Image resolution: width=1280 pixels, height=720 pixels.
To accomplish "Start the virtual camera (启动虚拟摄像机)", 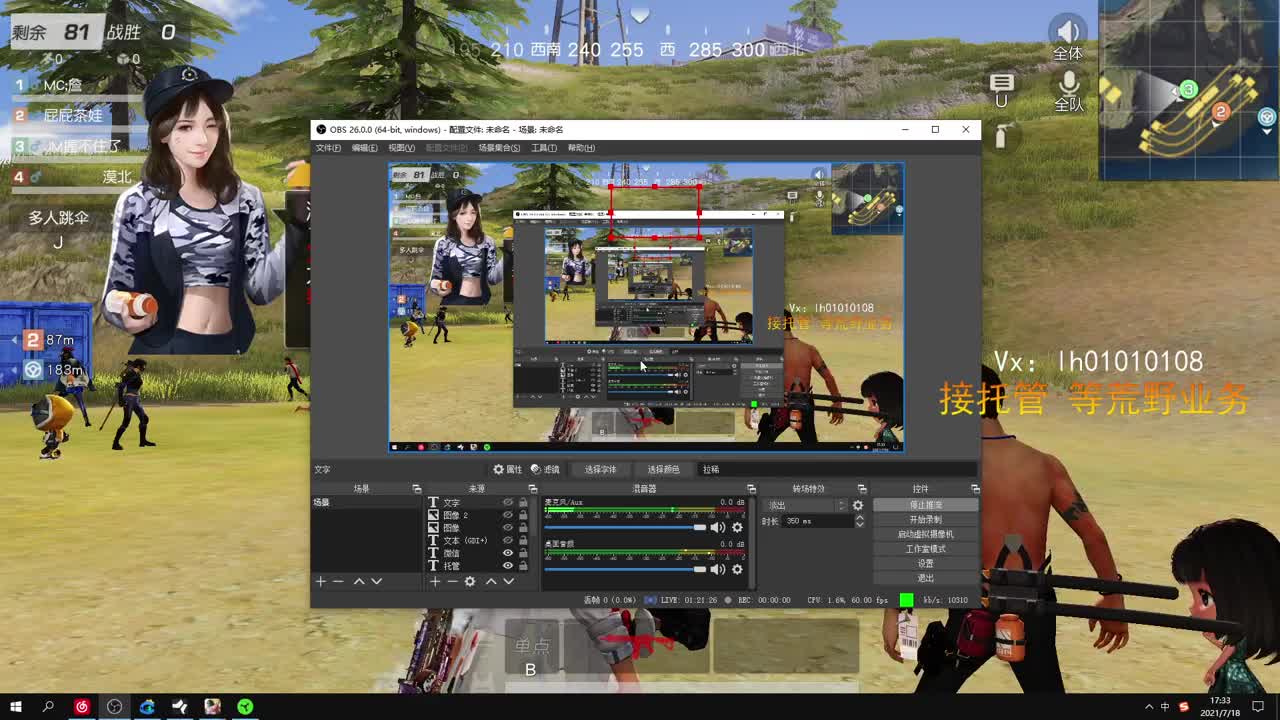I will click(926, 534).
